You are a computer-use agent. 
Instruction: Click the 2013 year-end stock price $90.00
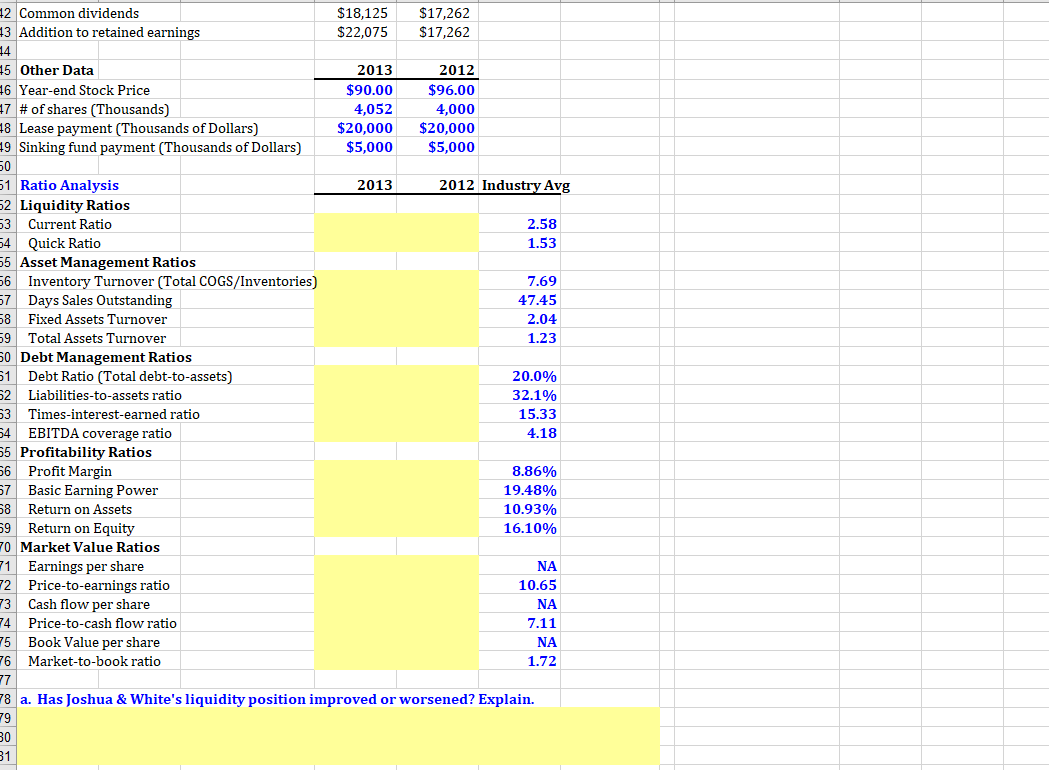[x=369, y=90]
